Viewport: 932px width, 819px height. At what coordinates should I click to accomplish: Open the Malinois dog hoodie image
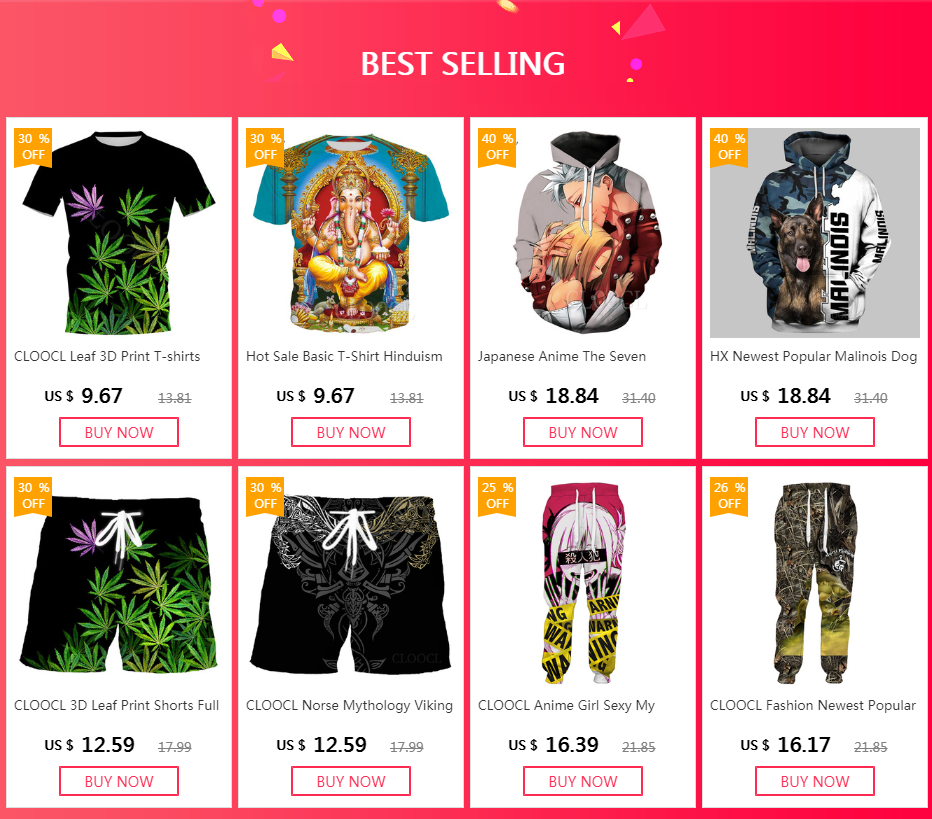click(815, 233)
